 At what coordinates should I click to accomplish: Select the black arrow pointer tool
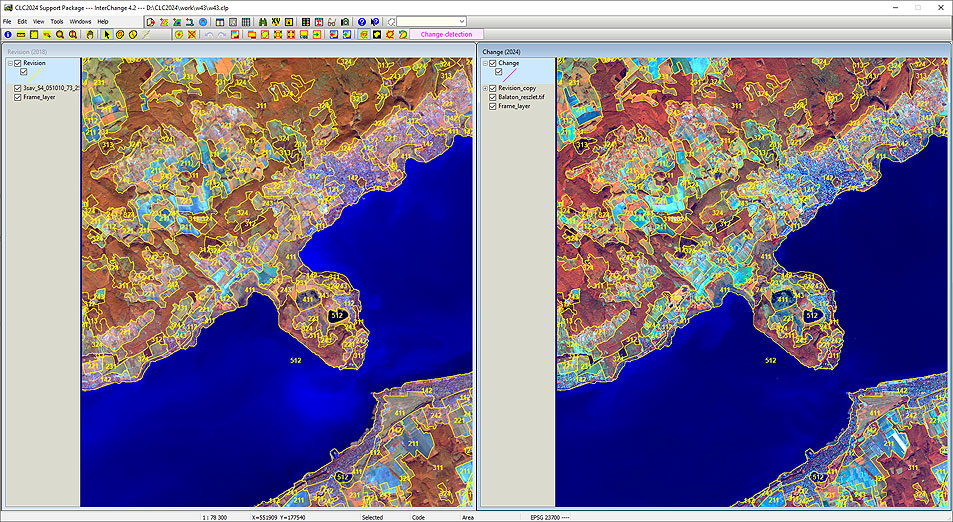tap(107, 35)
